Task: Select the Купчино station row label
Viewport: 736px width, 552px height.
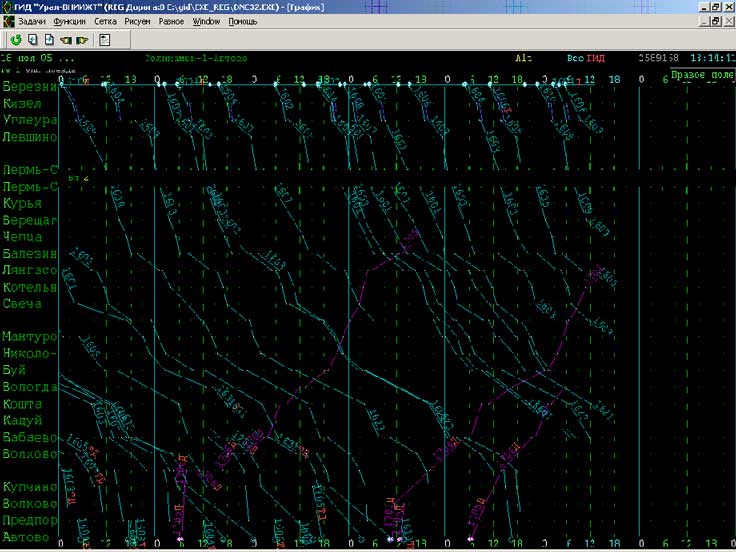Action: [30, 487]
